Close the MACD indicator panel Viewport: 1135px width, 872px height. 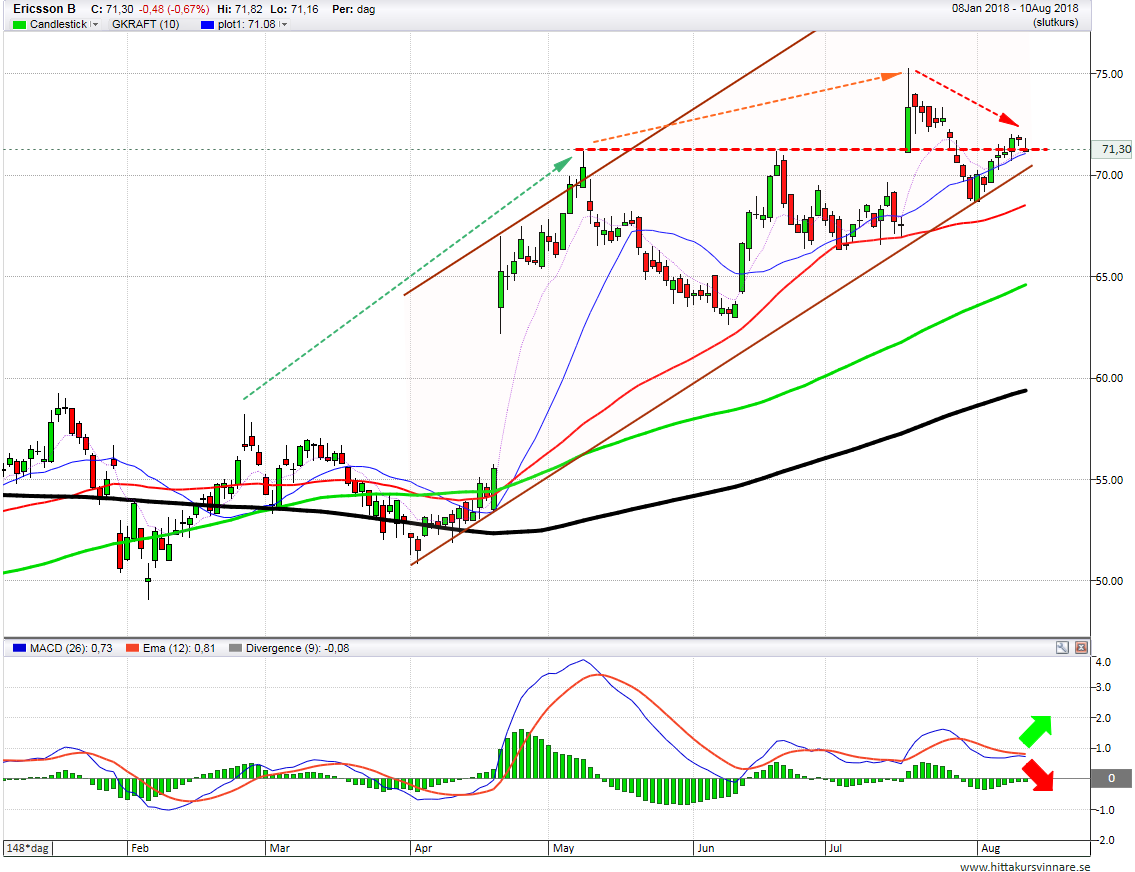(1081, 648)
